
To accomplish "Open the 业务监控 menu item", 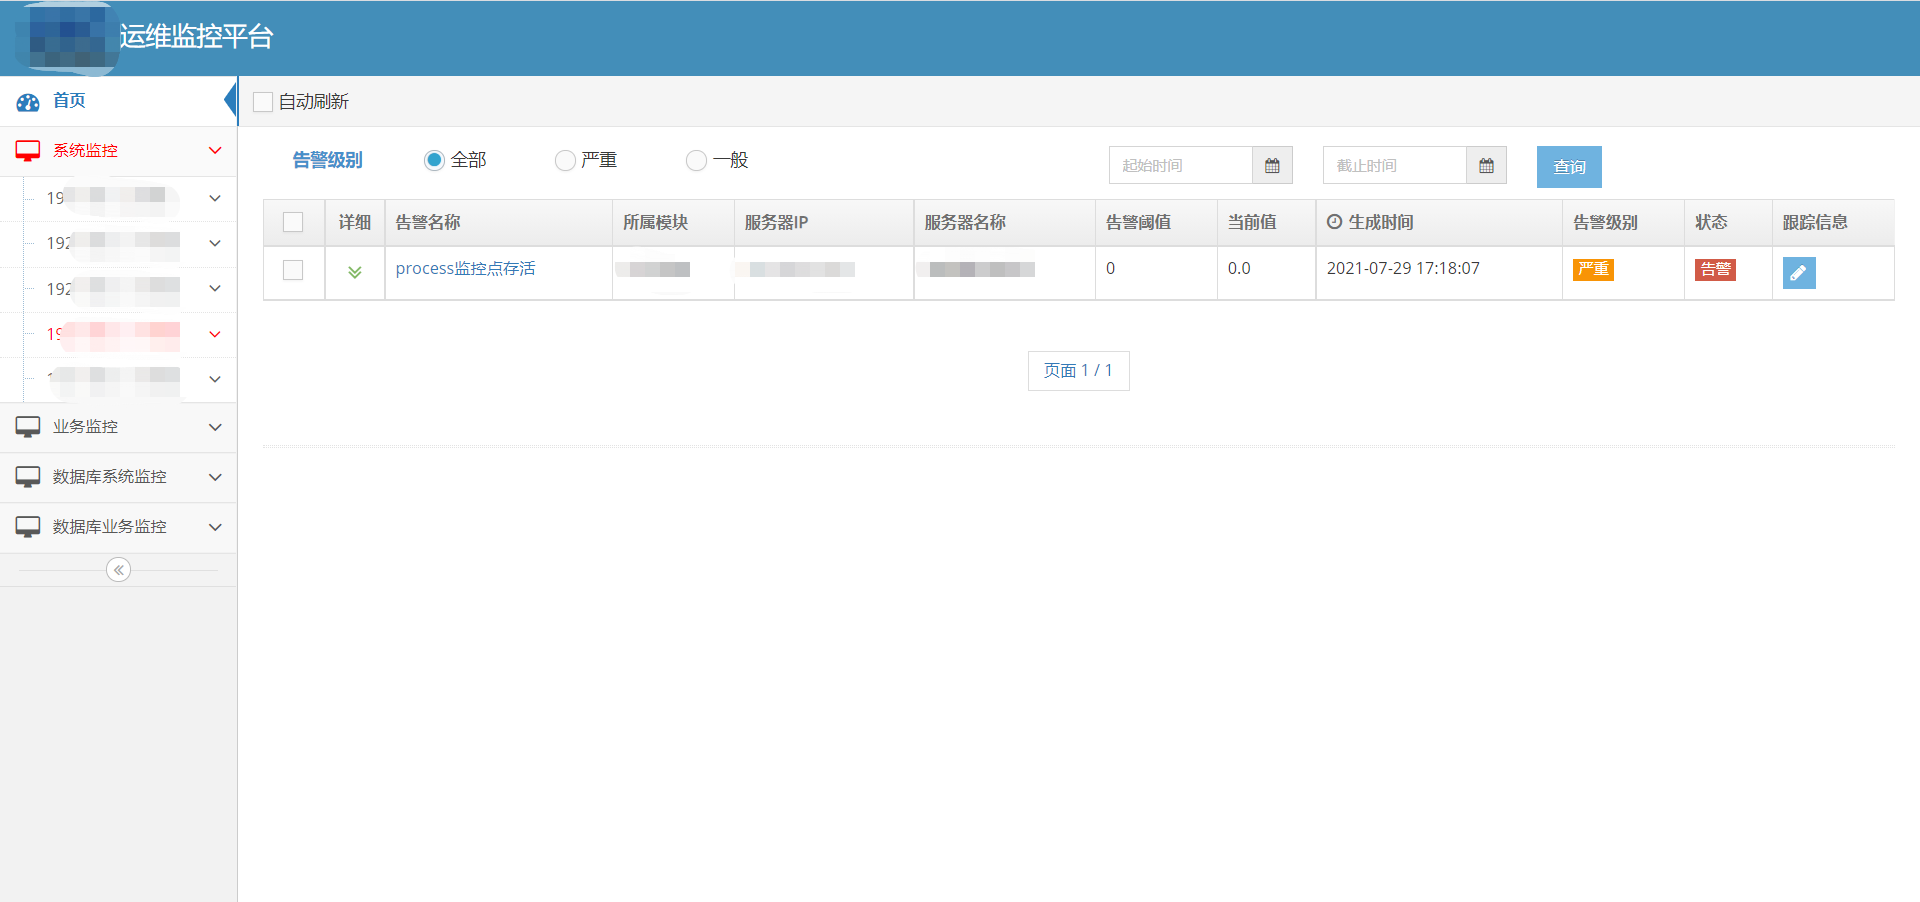I will [90, 426].
